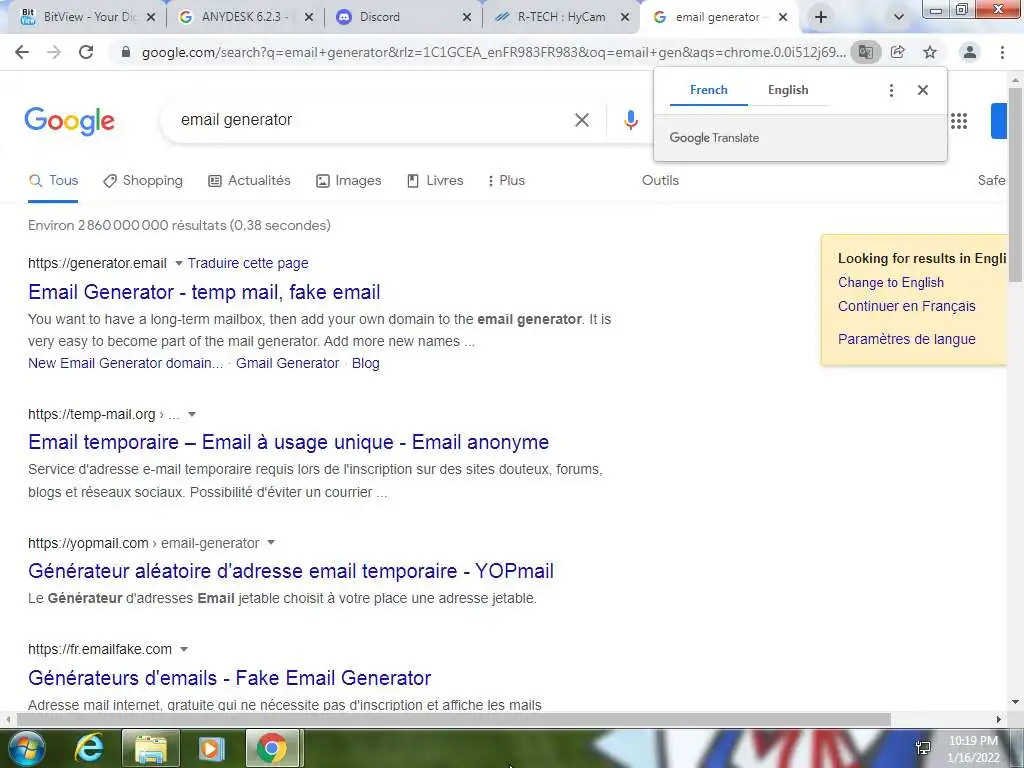The image size is (1024, 768).
Task: Open the Livres results tab
Action: click(x=435, y=180)
